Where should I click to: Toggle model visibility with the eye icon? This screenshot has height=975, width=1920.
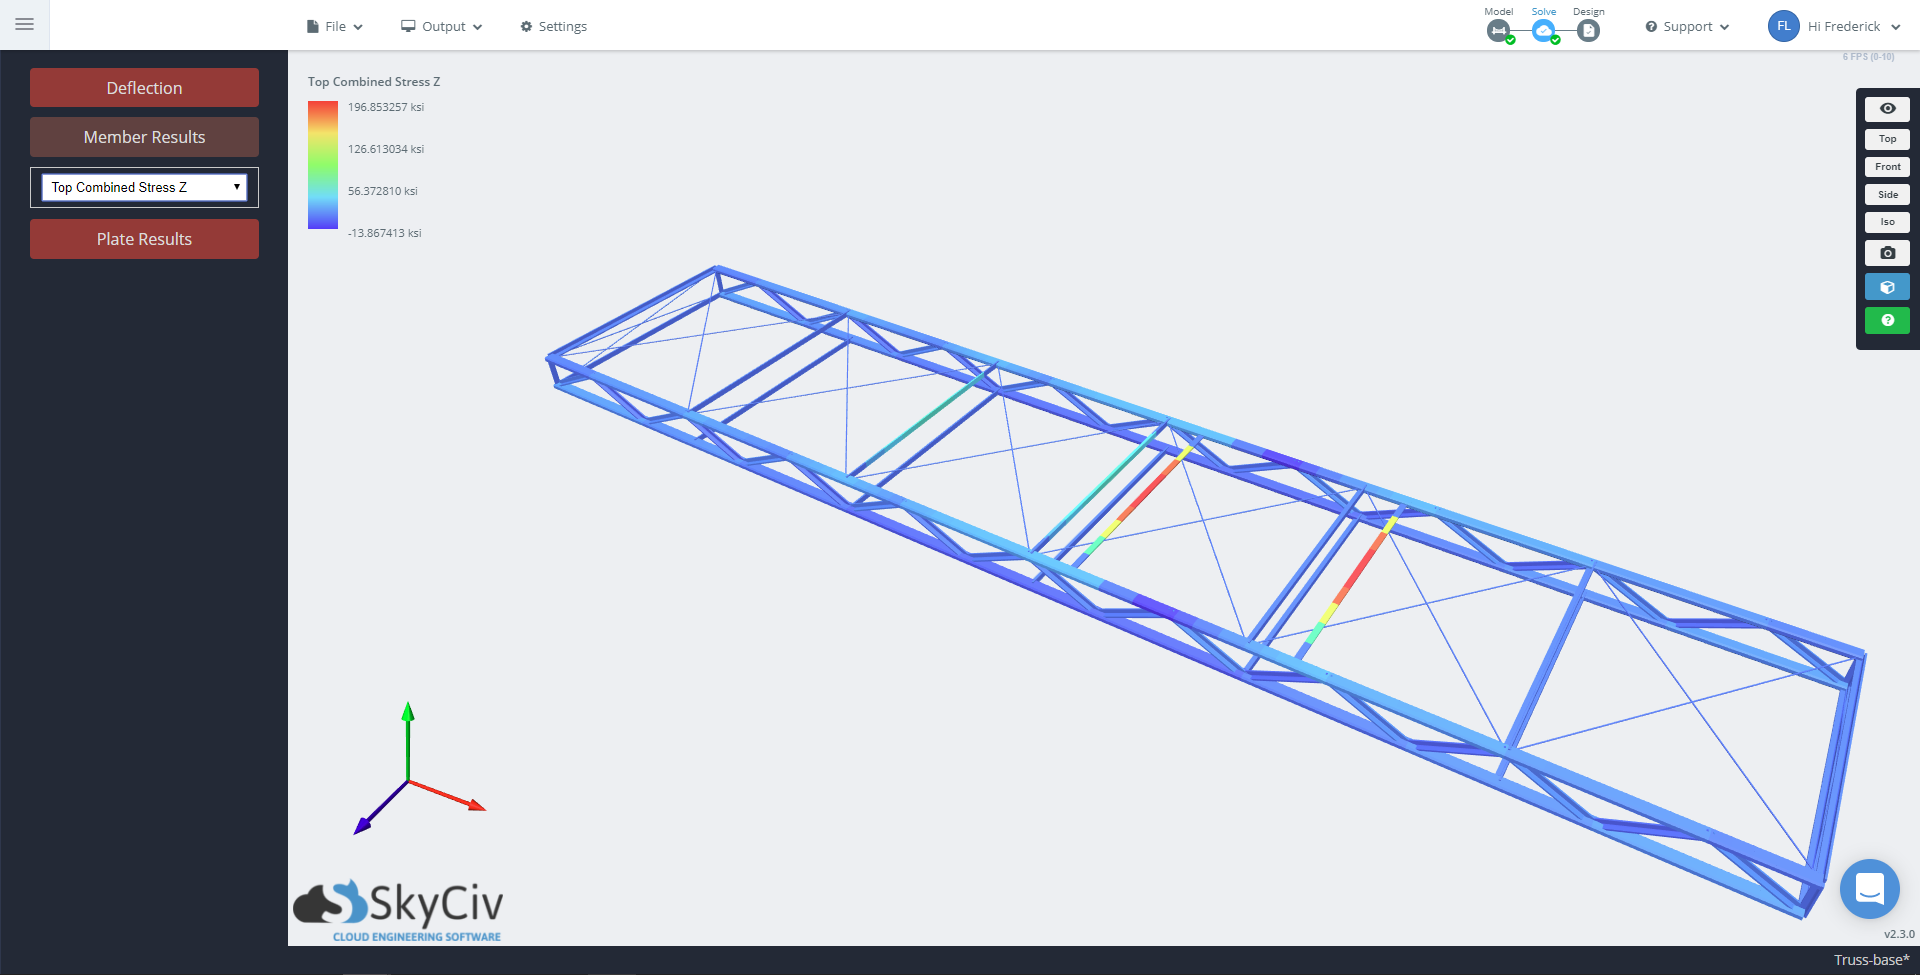pyautogui.click(x=1887, y=108)
